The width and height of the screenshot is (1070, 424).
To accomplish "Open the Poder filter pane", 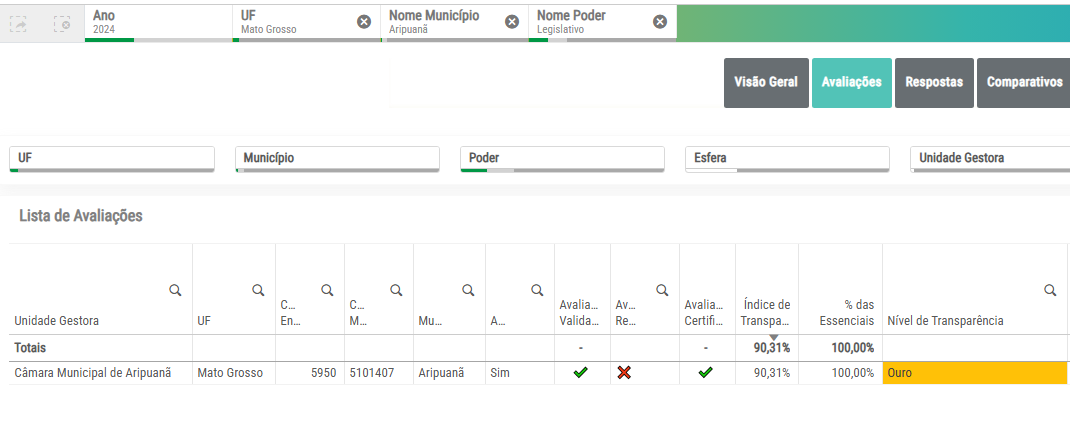I will point(562,158).
